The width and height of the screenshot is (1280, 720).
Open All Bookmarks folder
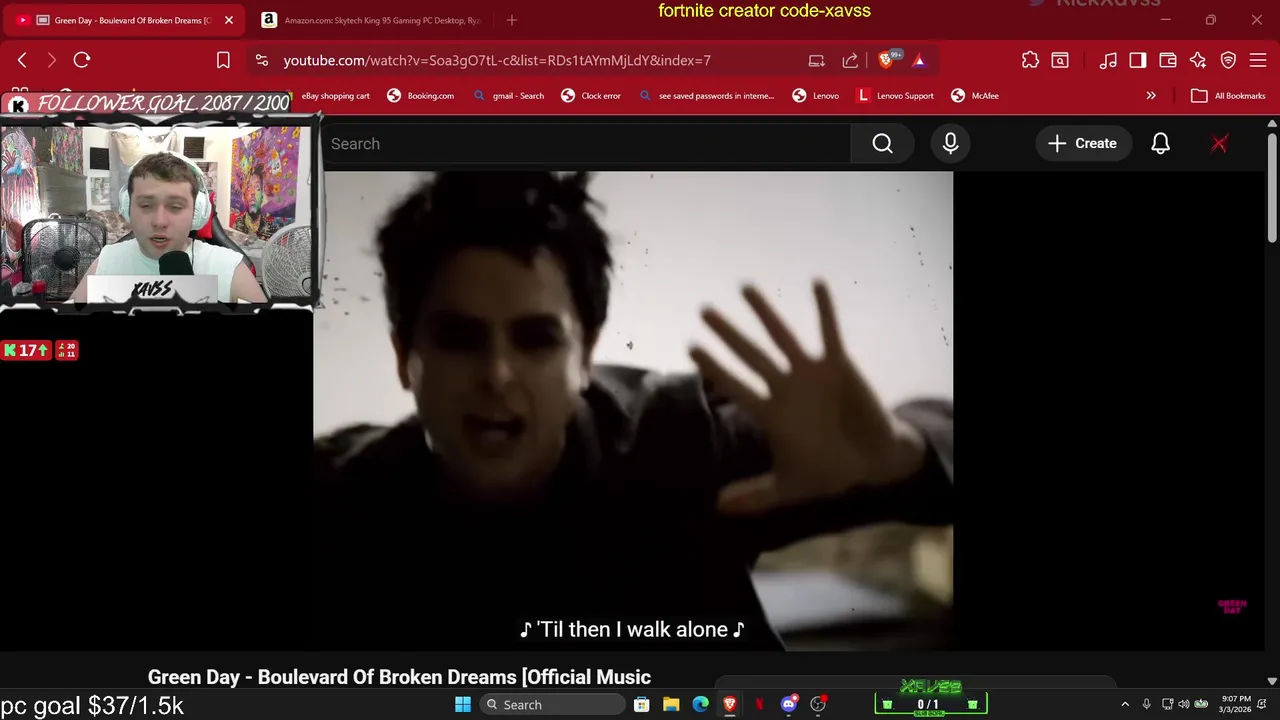pyautogui.click(x=1228, y=96)
